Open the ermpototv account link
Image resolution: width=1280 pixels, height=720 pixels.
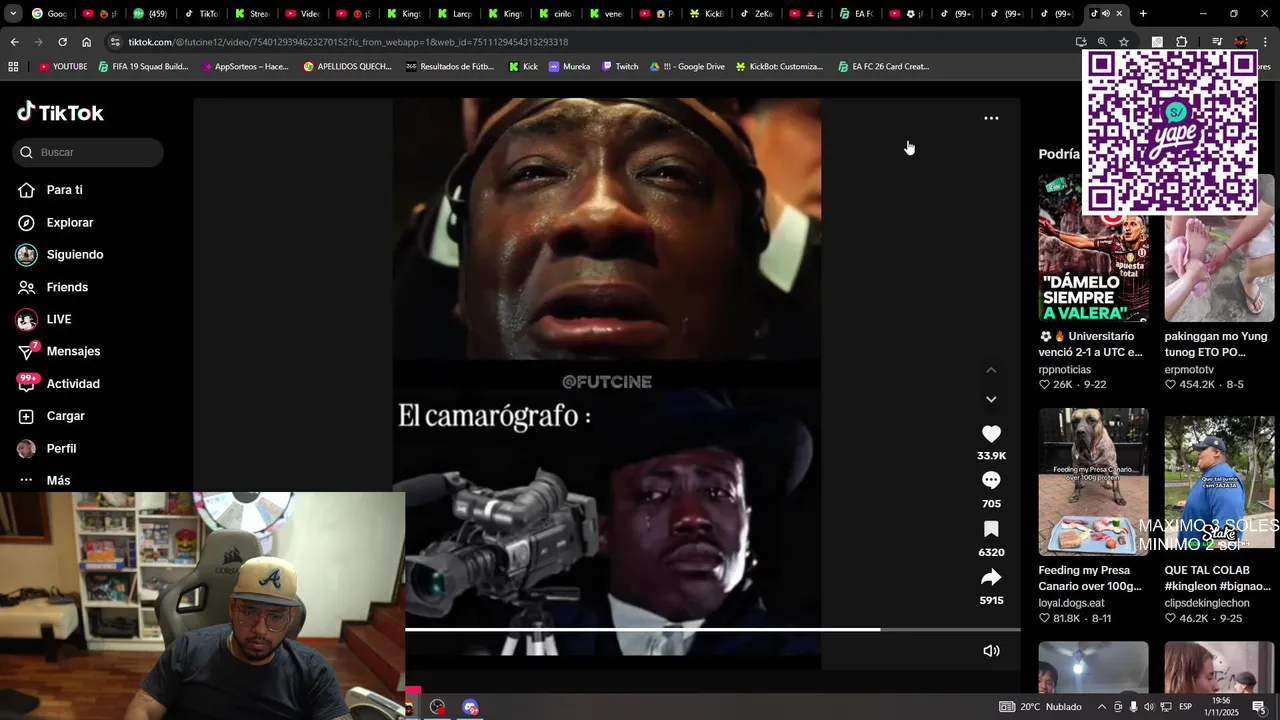point(1189,370)
